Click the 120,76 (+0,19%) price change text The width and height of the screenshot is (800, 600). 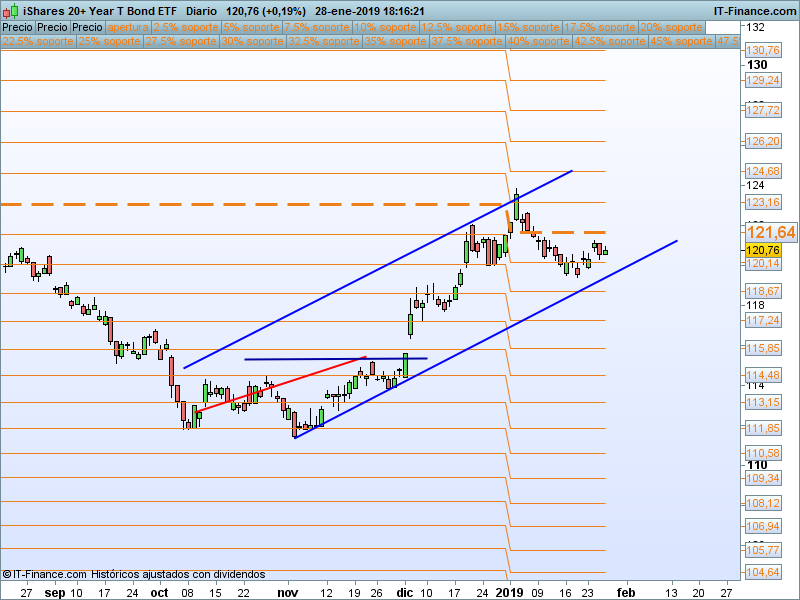coord(266,11)
